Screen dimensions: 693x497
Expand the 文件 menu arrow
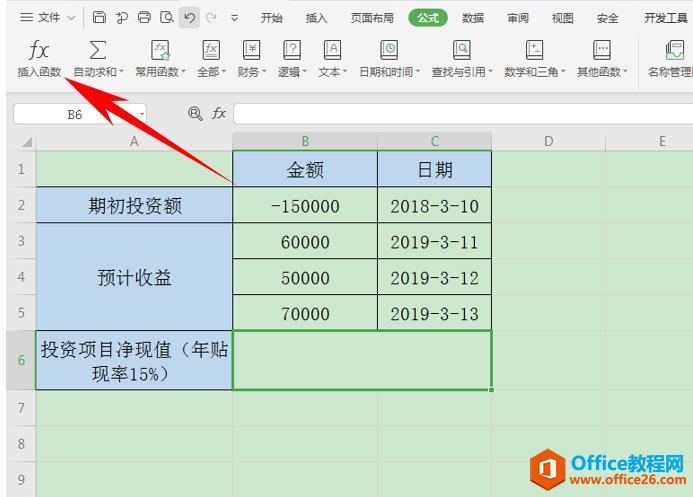coord(71,18)
